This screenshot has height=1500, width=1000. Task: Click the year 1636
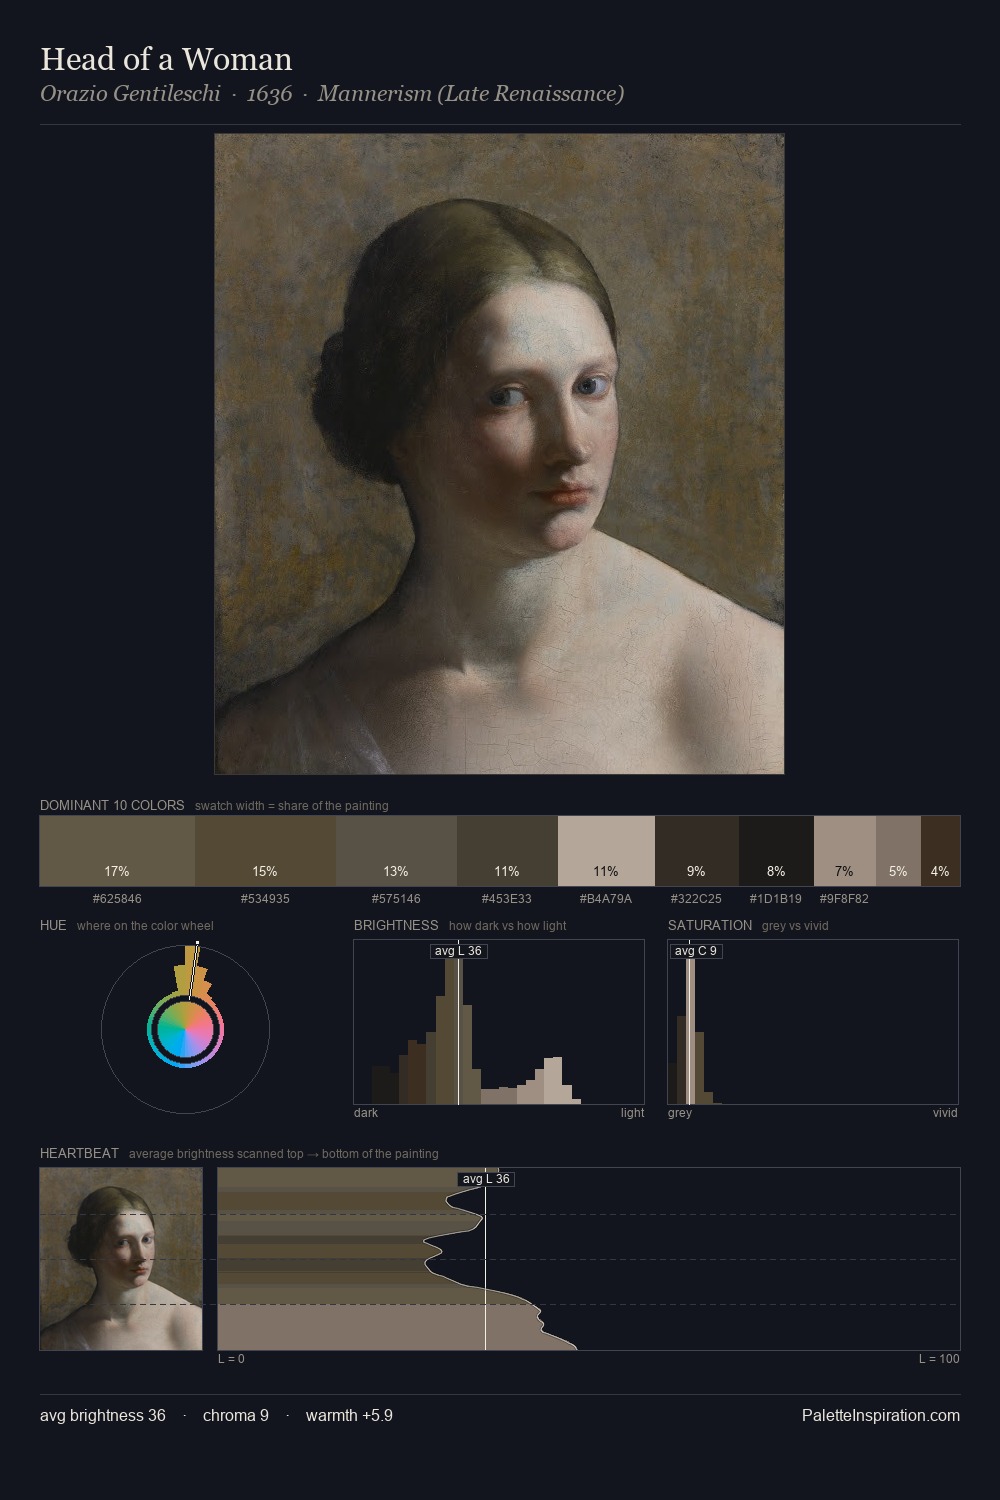click(x=269, y=94)
